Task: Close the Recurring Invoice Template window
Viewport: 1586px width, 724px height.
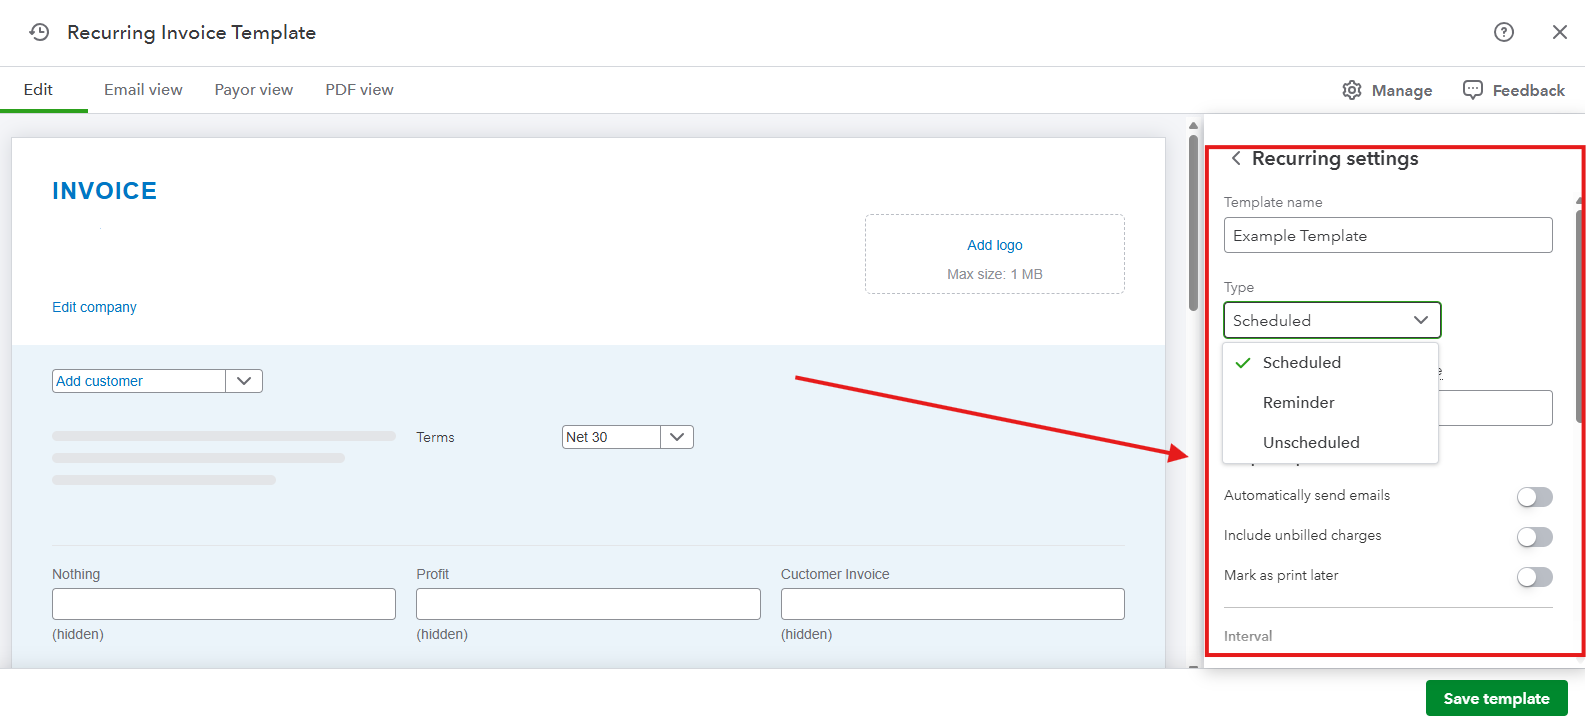Action: pos(1559,32)
